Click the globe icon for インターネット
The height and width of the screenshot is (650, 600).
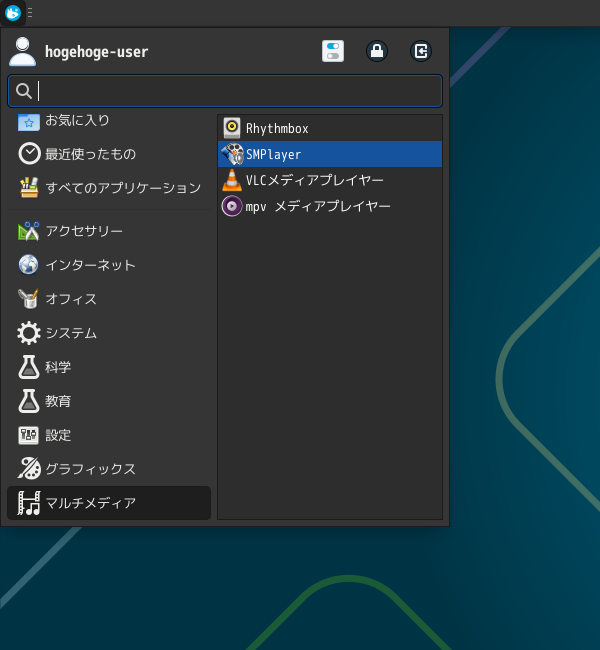point(29,265)
